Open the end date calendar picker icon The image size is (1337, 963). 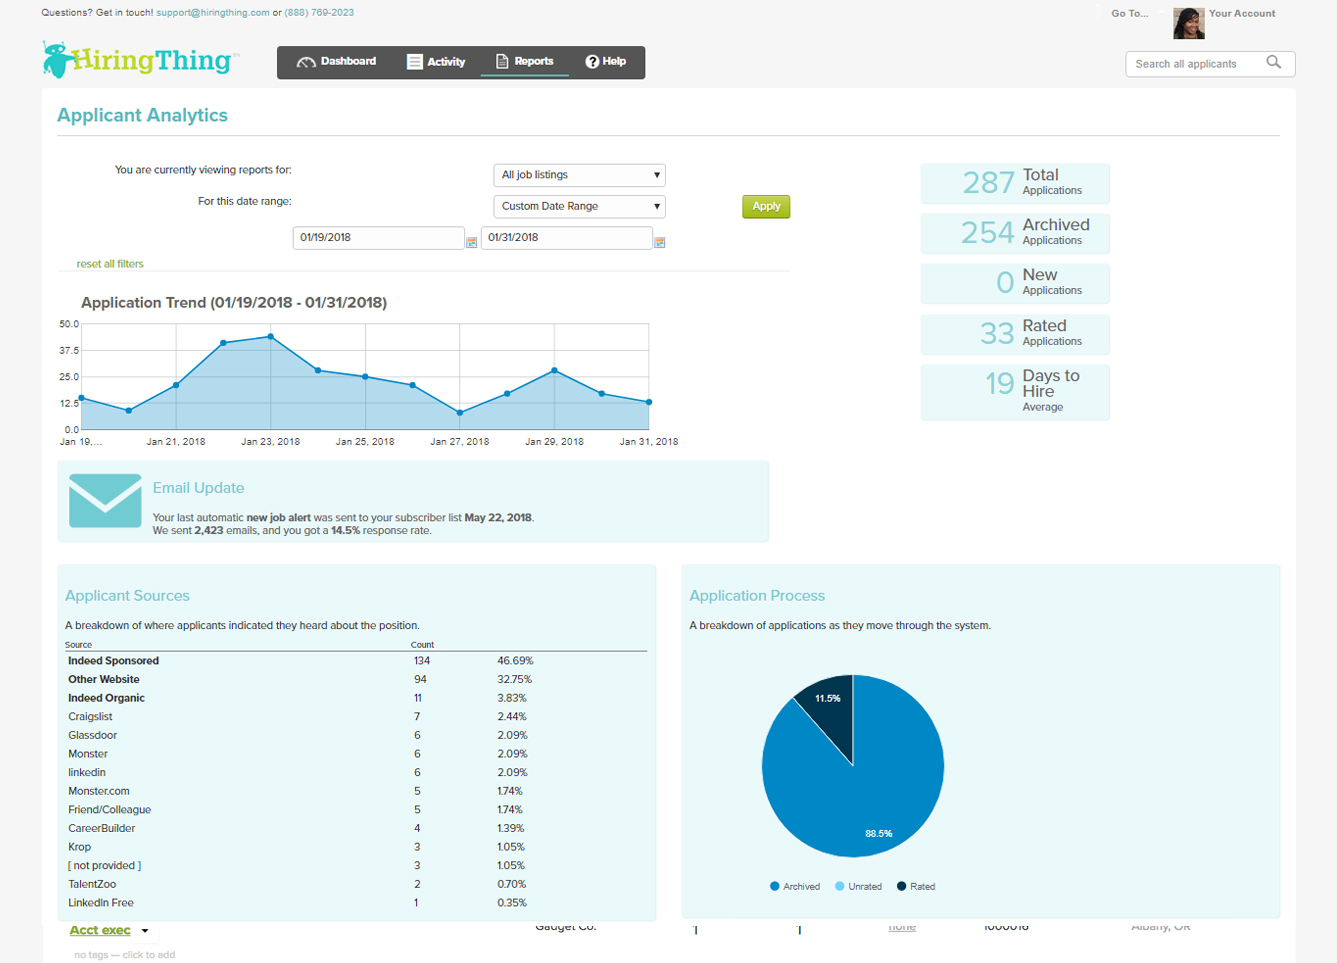(x=660, y=242)
